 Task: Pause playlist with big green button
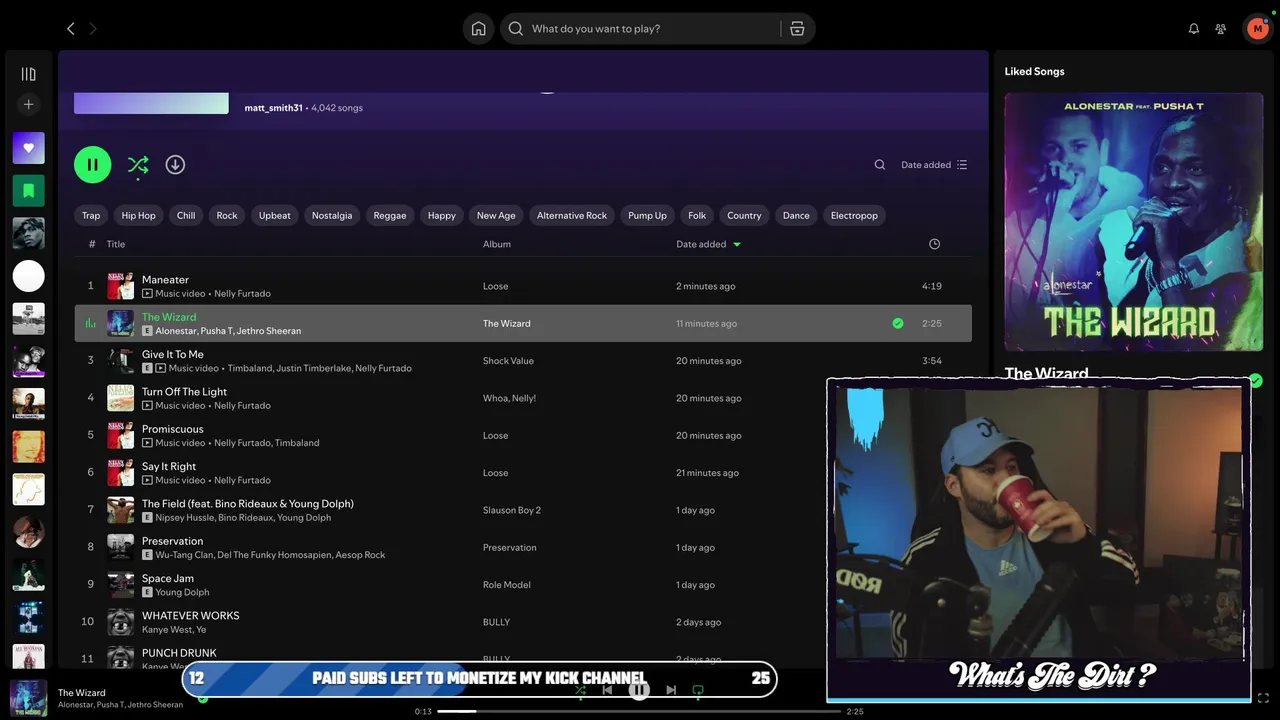(92, 165)
